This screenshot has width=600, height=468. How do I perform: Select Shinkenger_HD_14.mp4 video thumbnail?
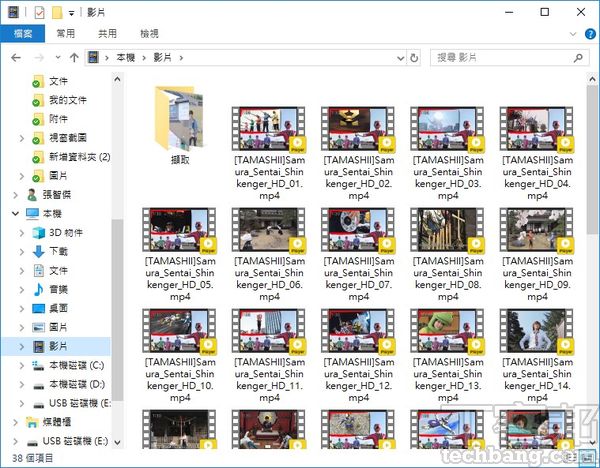537,331
